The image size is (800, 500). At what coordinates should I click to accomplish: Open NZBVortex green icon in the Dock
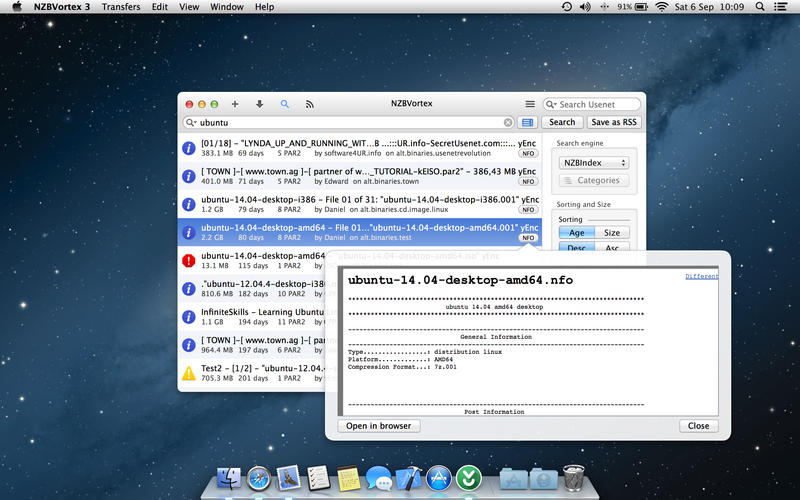click(467, 477)
